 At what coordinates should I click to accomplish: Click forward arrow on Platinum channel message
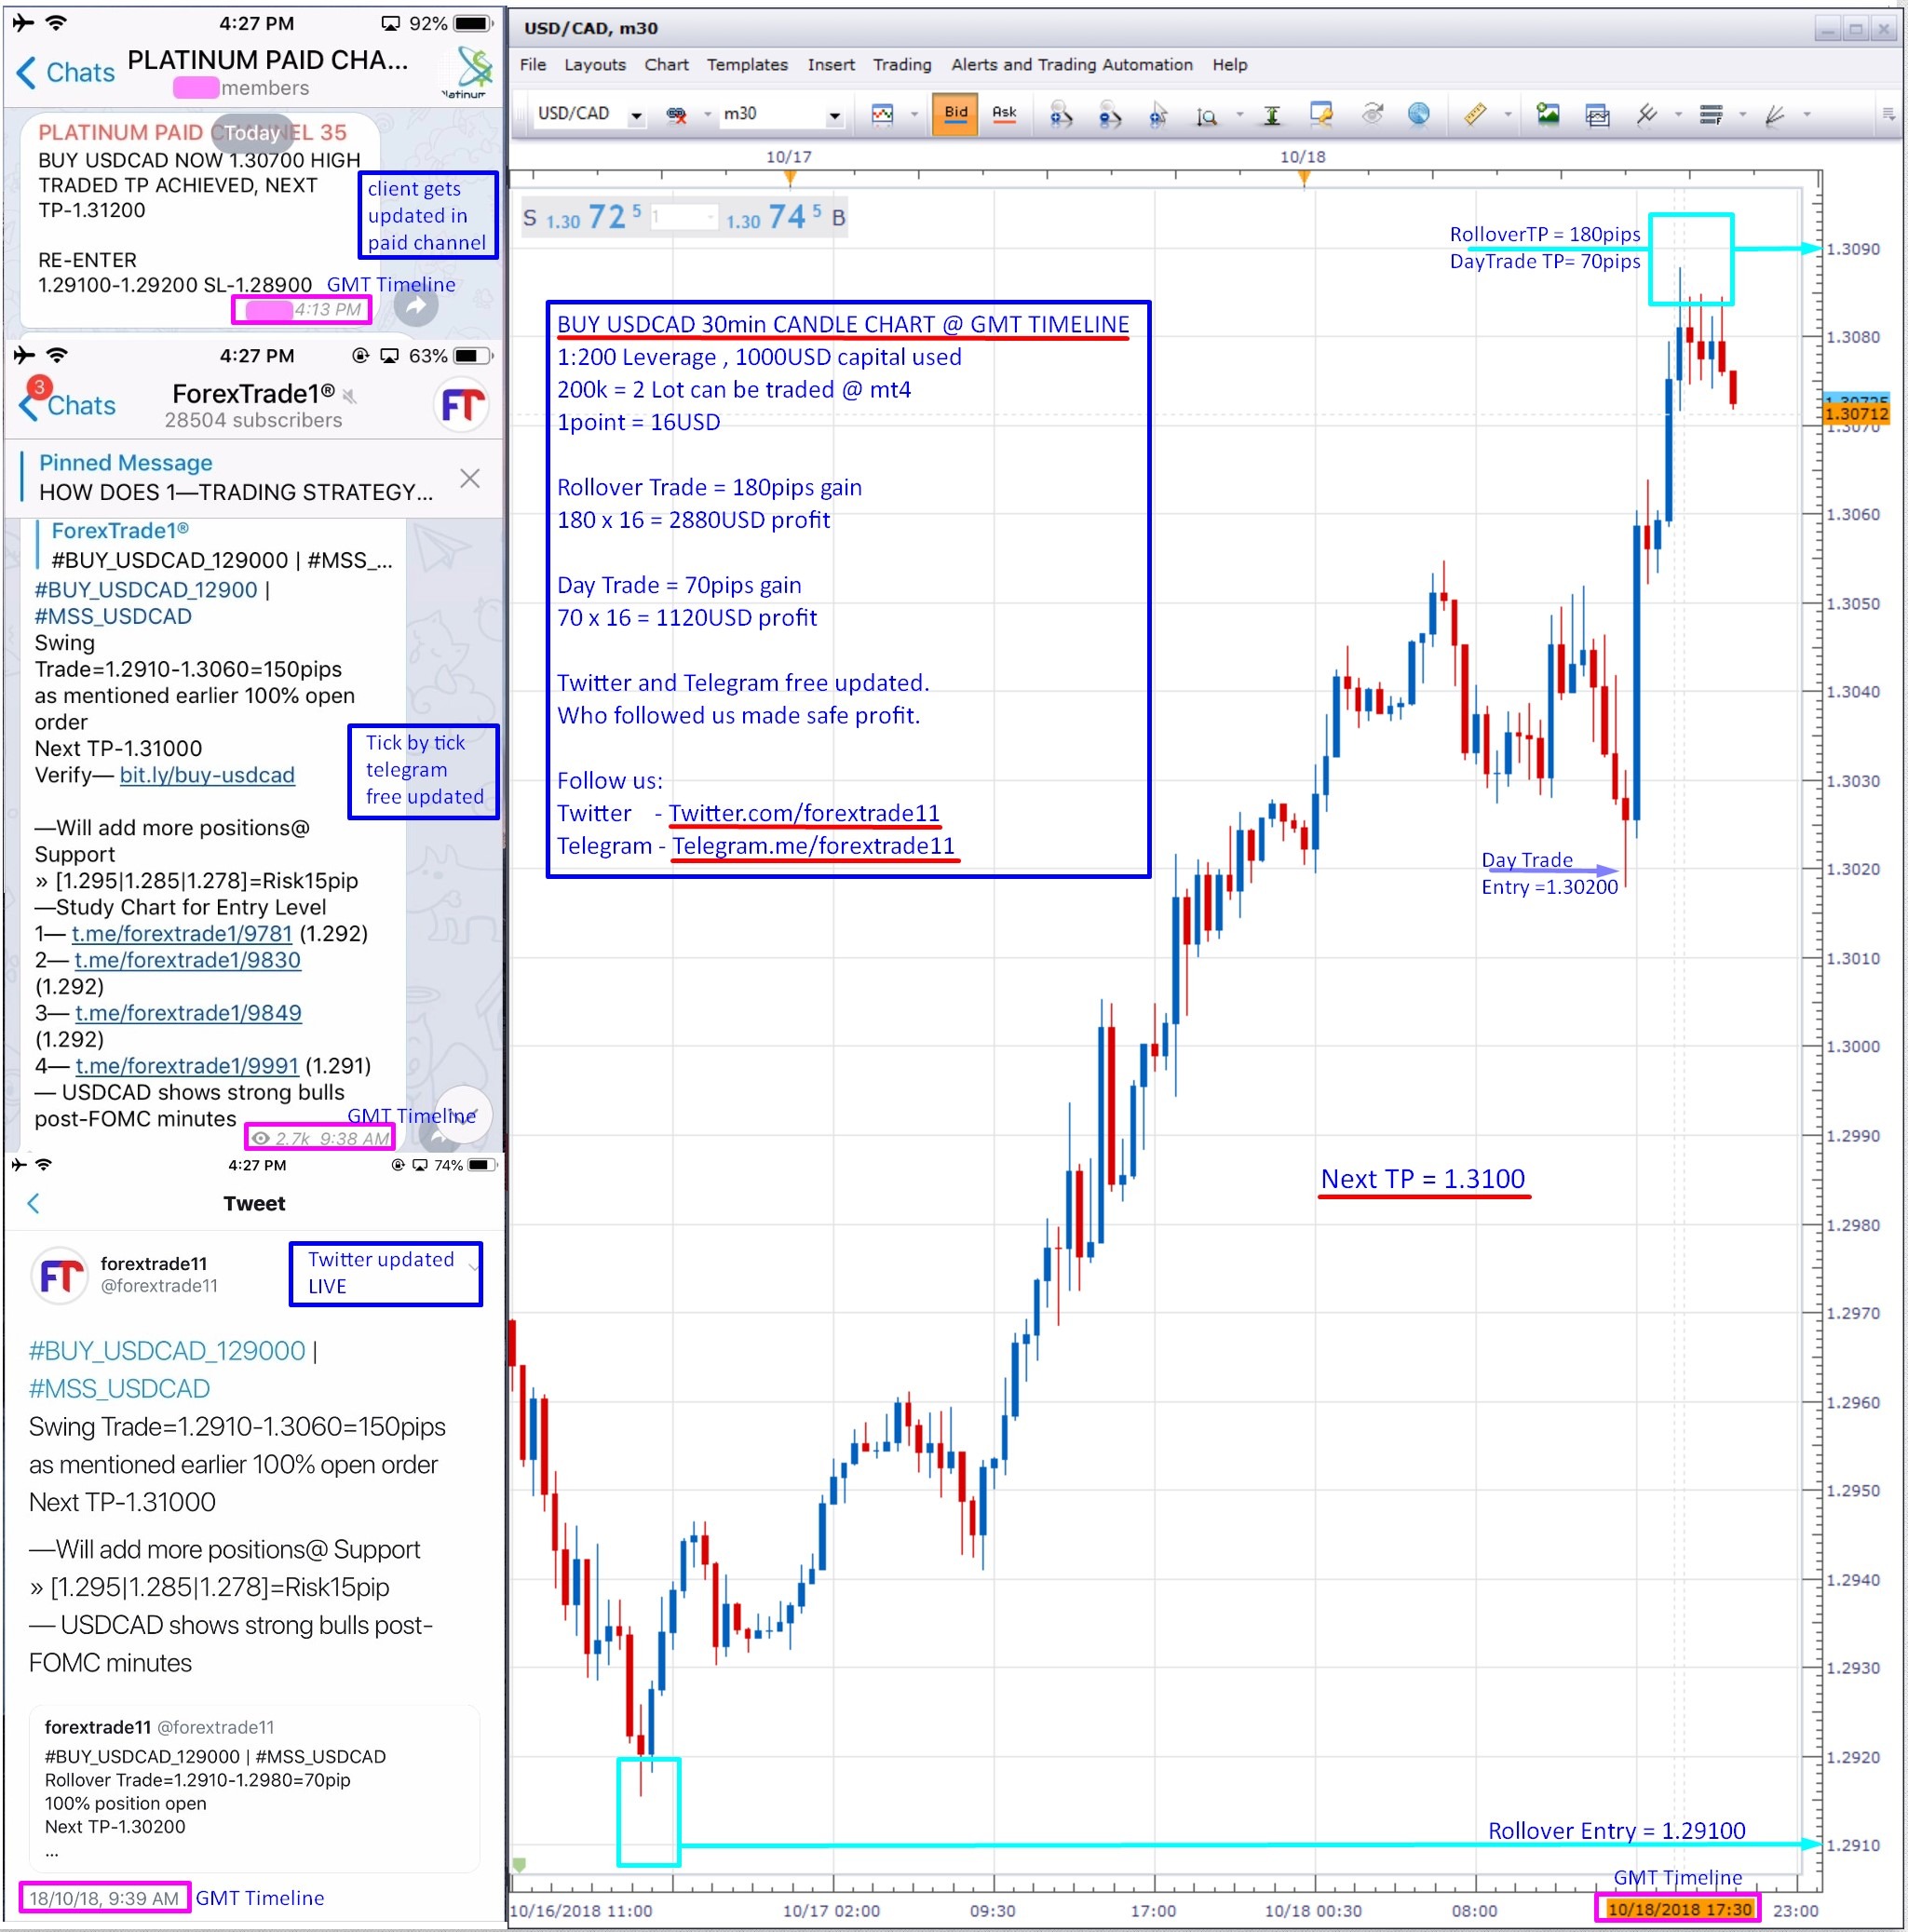coord(416,306)
